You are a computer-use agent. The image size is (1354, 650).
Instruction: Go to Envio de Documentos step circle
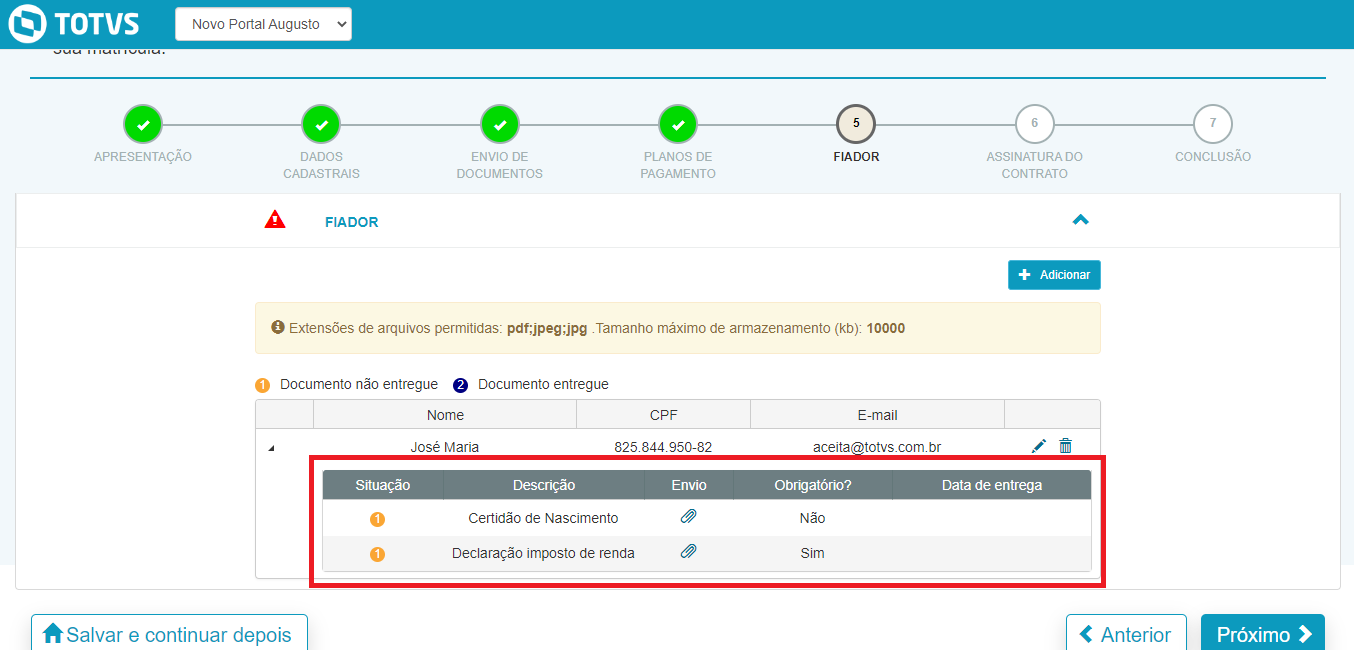pos(499,124)
